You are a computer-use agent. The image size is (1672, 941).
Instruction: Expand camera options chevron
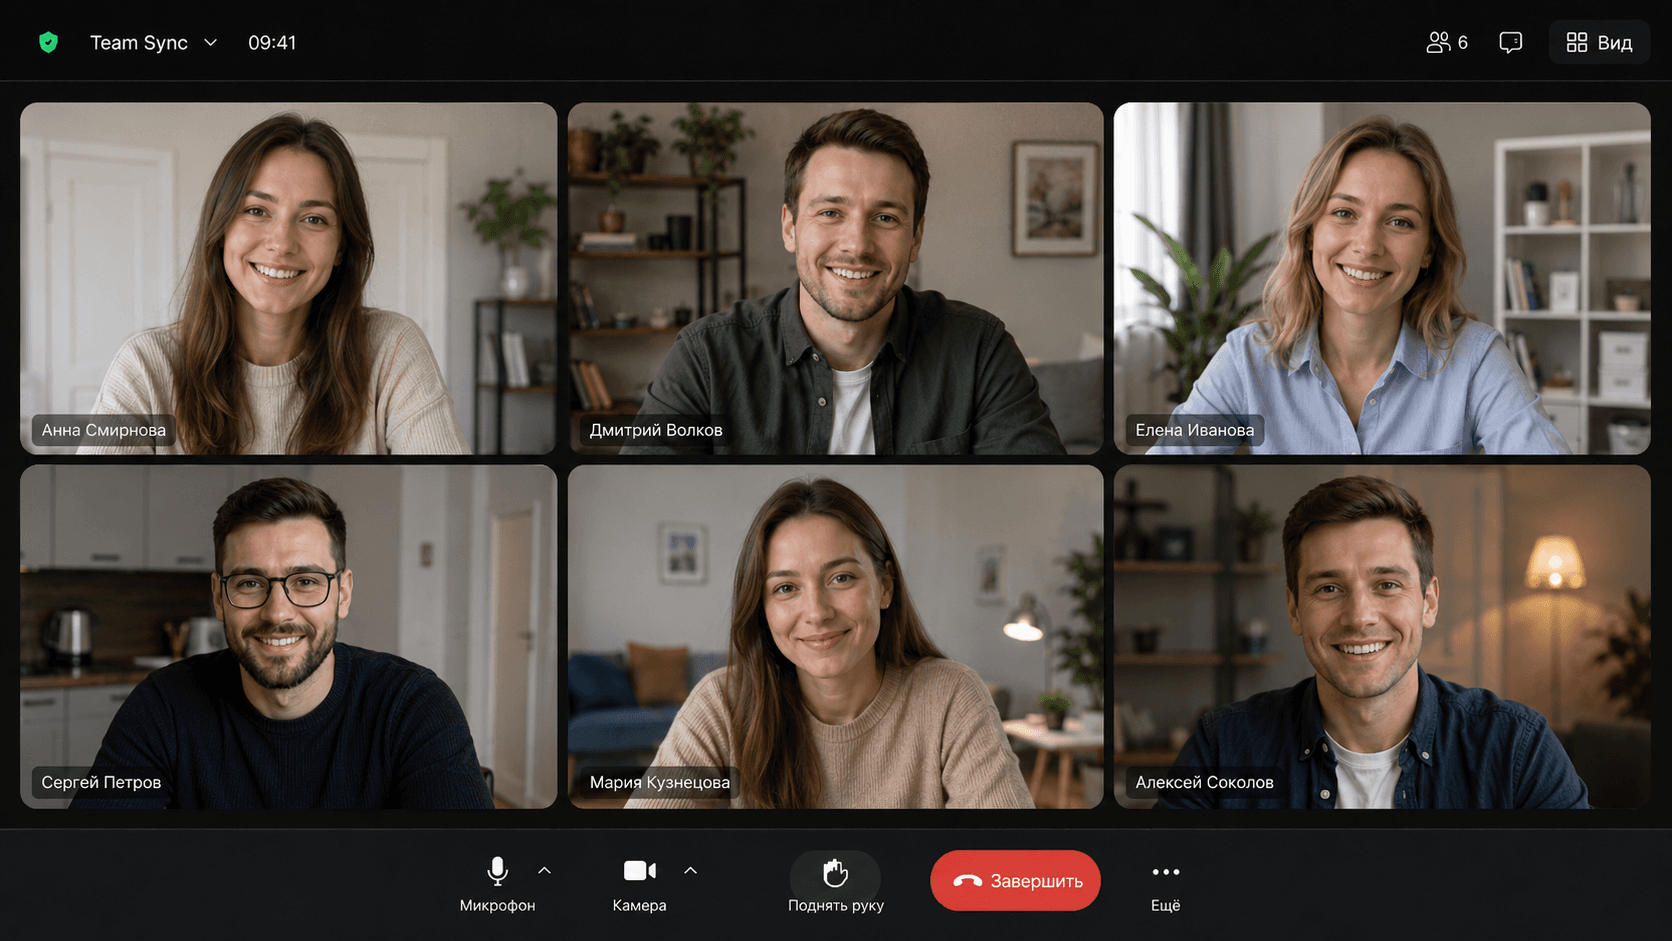(x=690, y=871)
